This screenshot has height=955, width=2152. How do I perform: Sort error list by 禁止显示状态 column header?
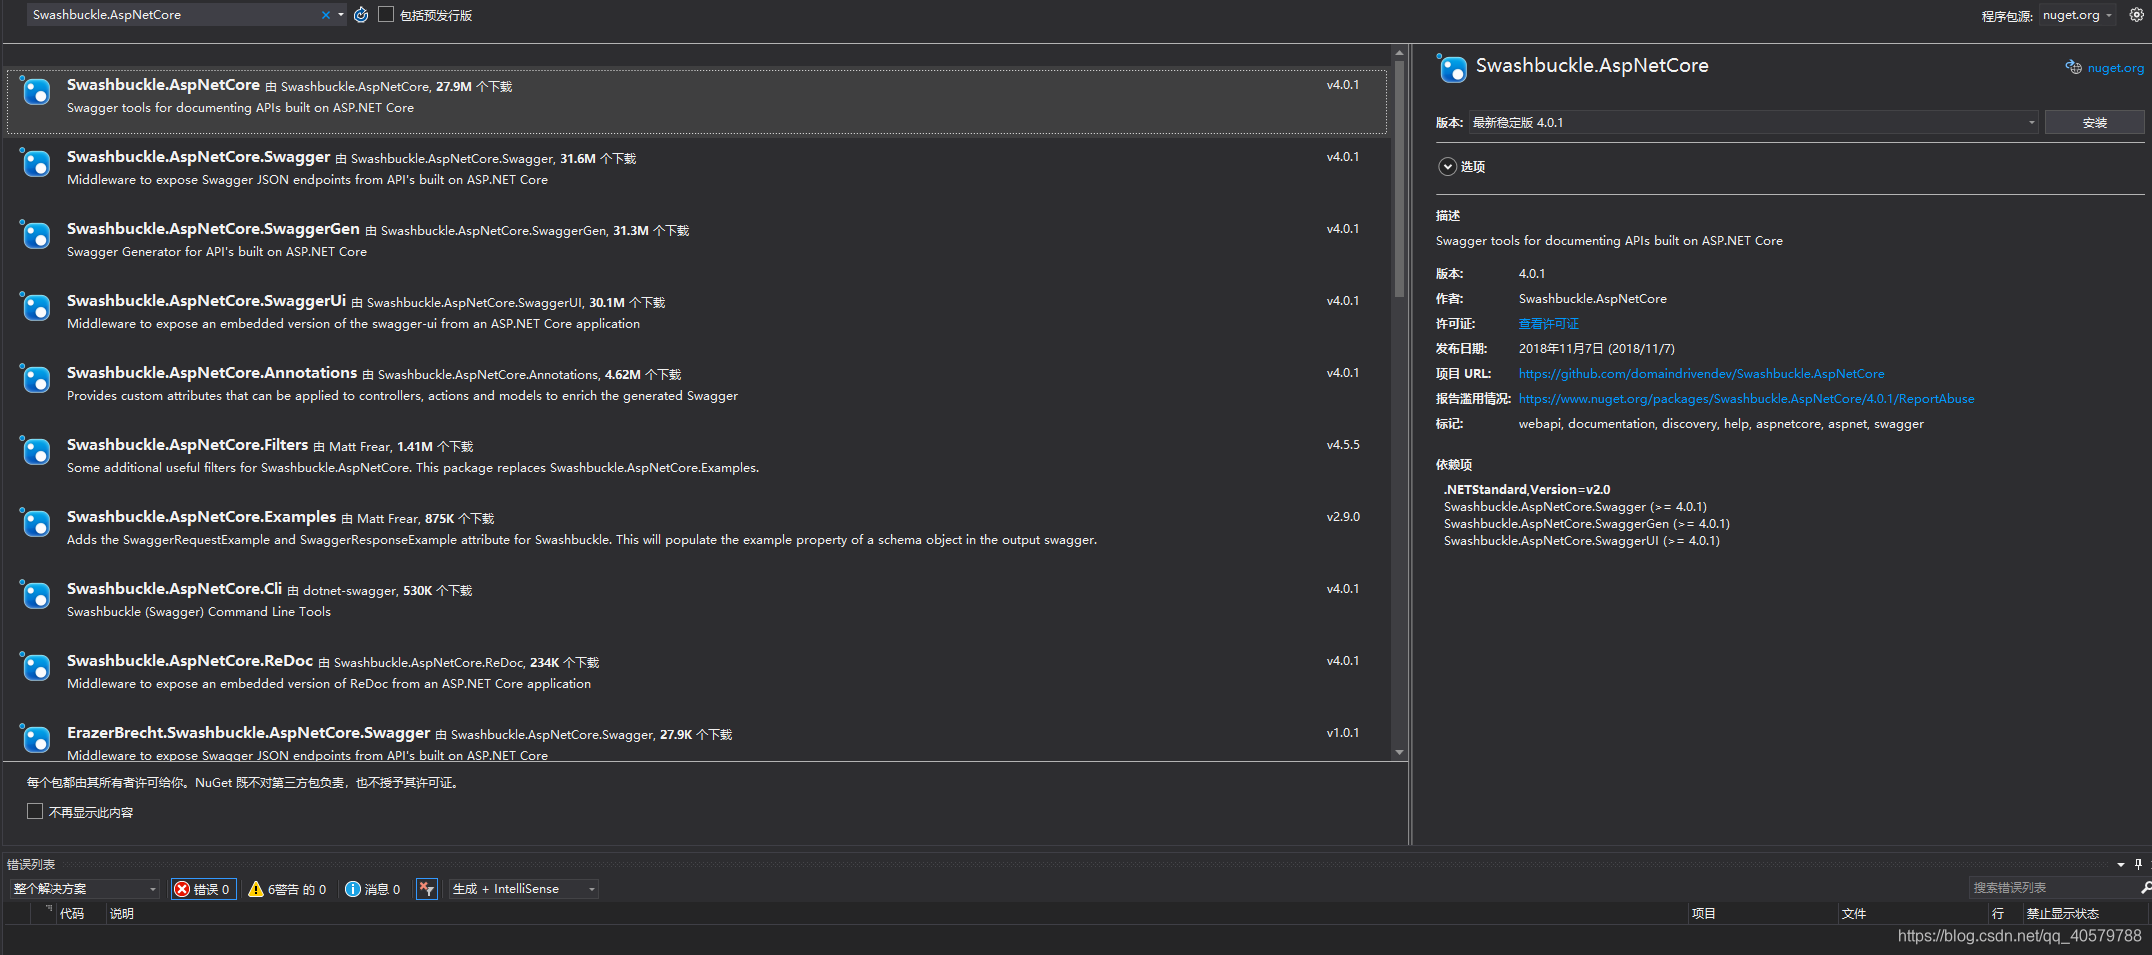click(2062, 914)
